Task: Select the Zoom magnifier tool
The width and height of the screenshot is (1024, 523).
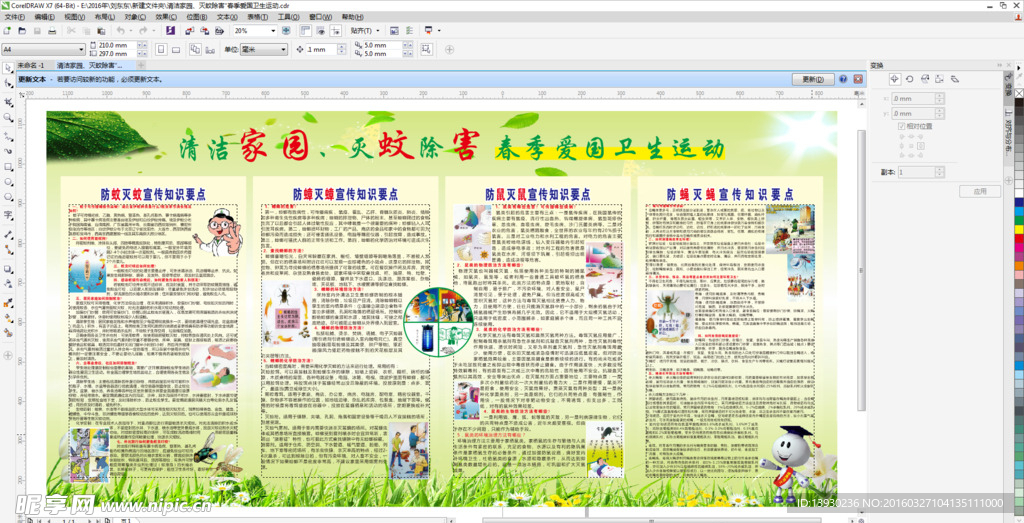Action: (x=9, y=119)
